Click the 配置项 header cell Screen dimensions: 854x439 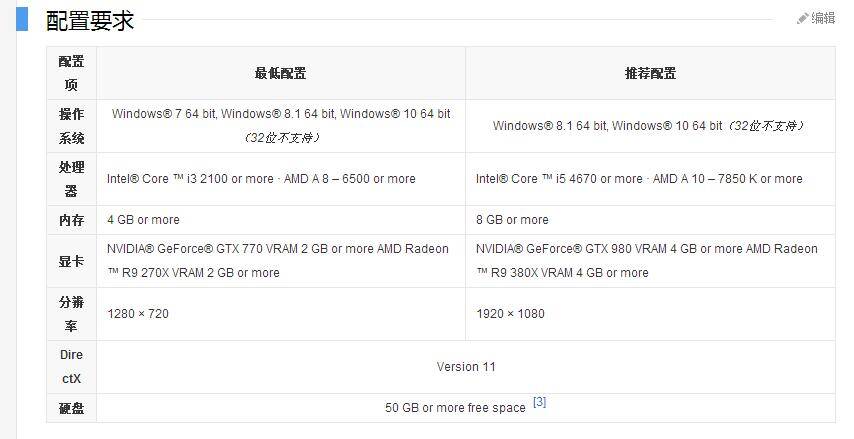[x=71, y=73]
